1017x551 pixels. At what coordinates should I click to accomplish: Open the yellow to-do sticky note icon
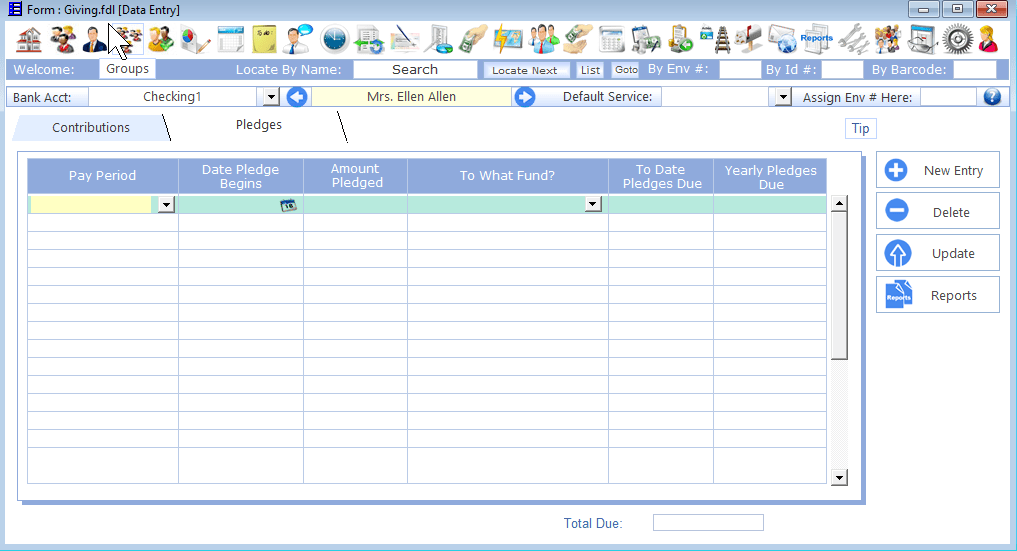[264, 40]
